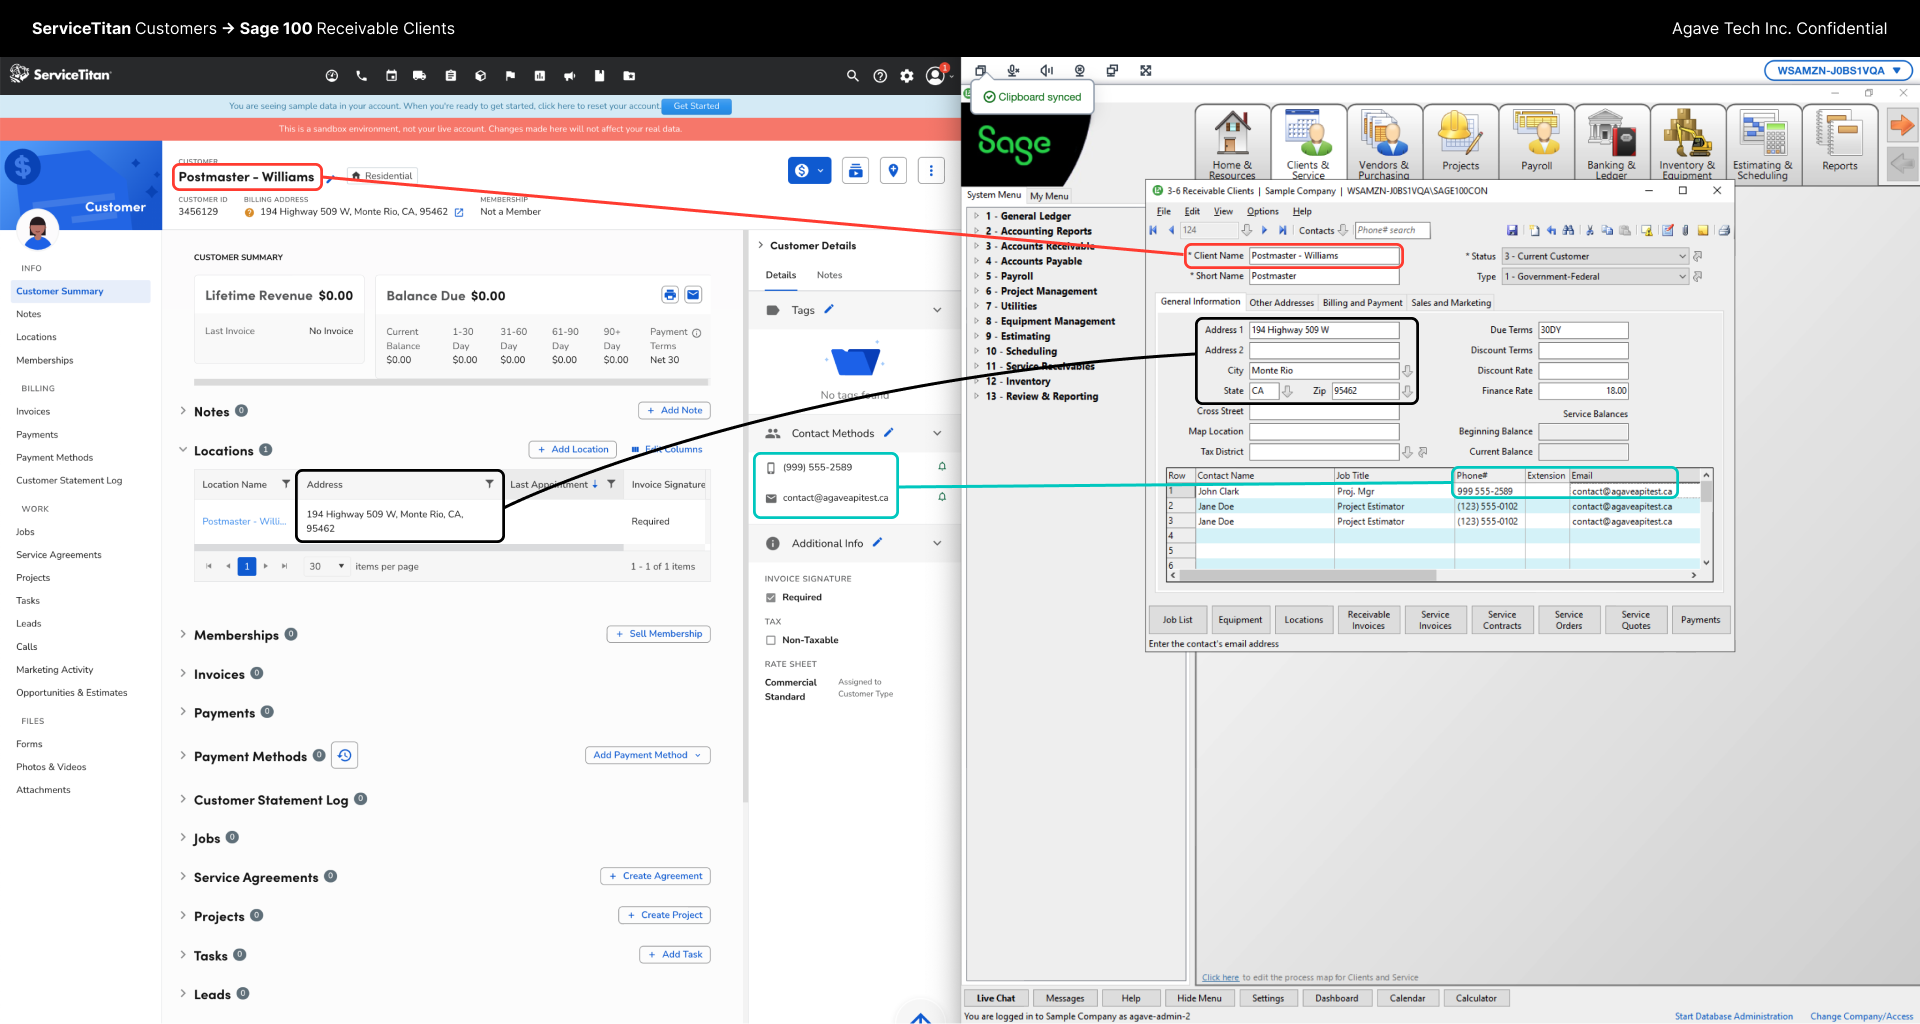1920x1024 pixels.
Task: Open ServiceTitan settings gear
Action: (907, 76)
